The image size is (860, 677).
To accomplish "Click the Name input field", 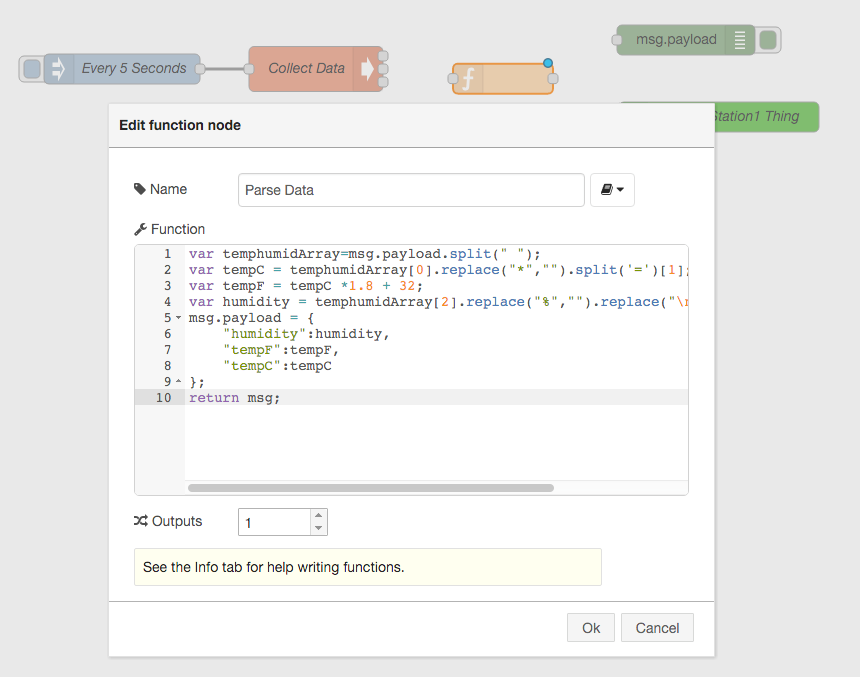I will click(411, 190).
